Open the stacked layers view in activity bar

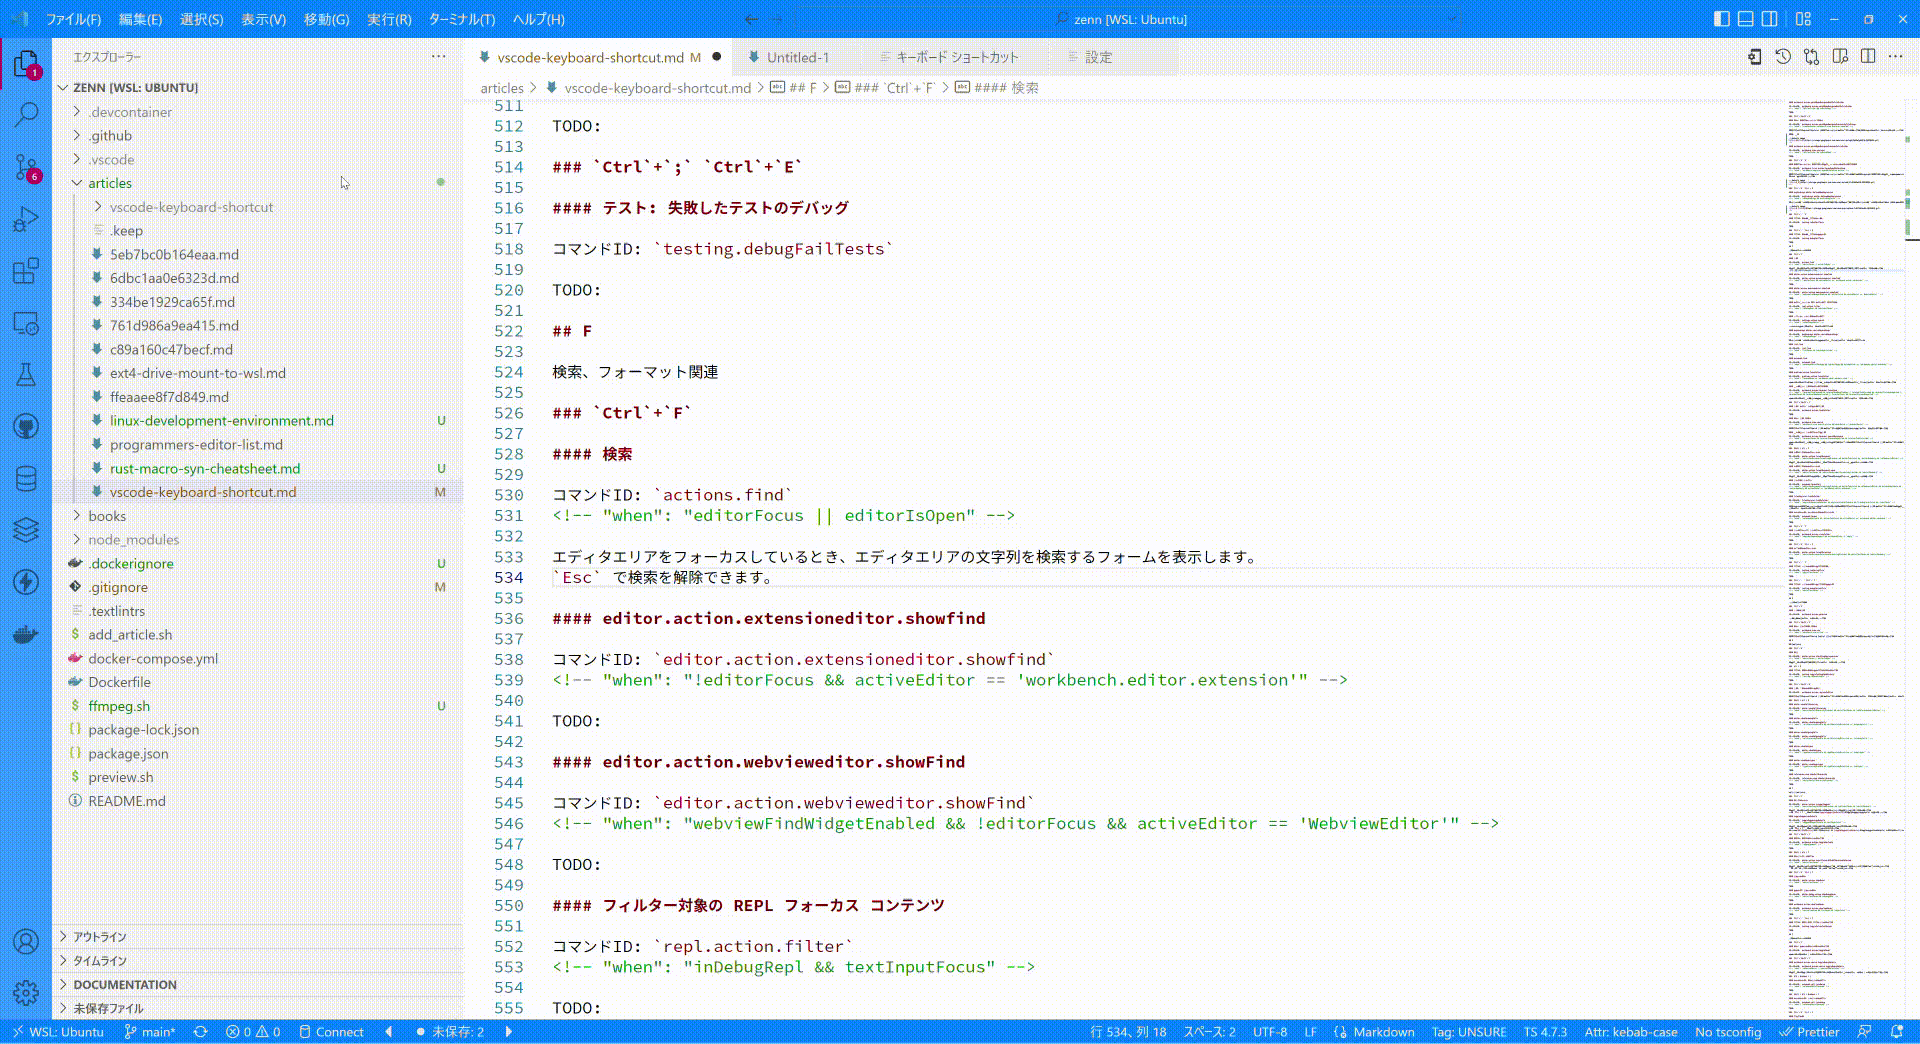[x=26, y=530]
